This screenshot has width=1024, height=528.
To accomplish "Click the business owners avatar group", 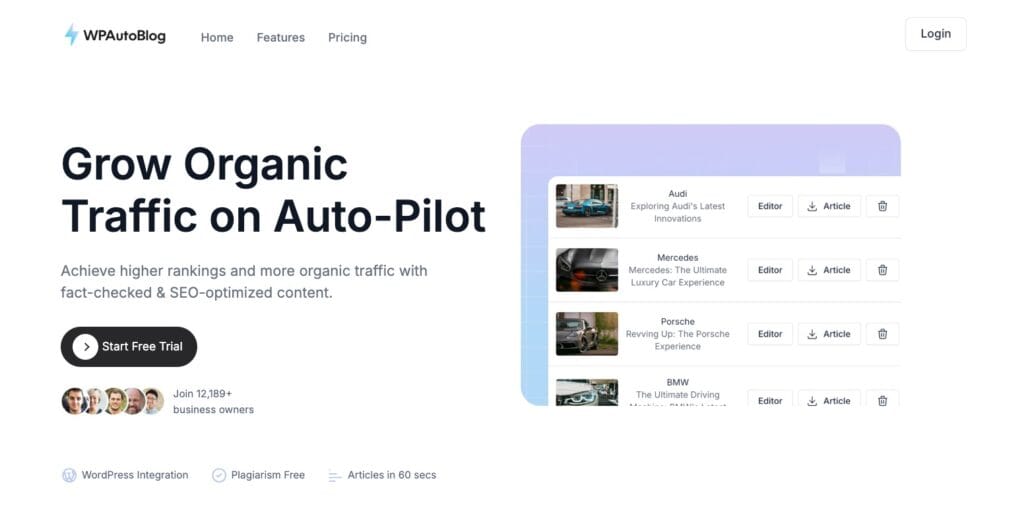I will pos(112,401).
